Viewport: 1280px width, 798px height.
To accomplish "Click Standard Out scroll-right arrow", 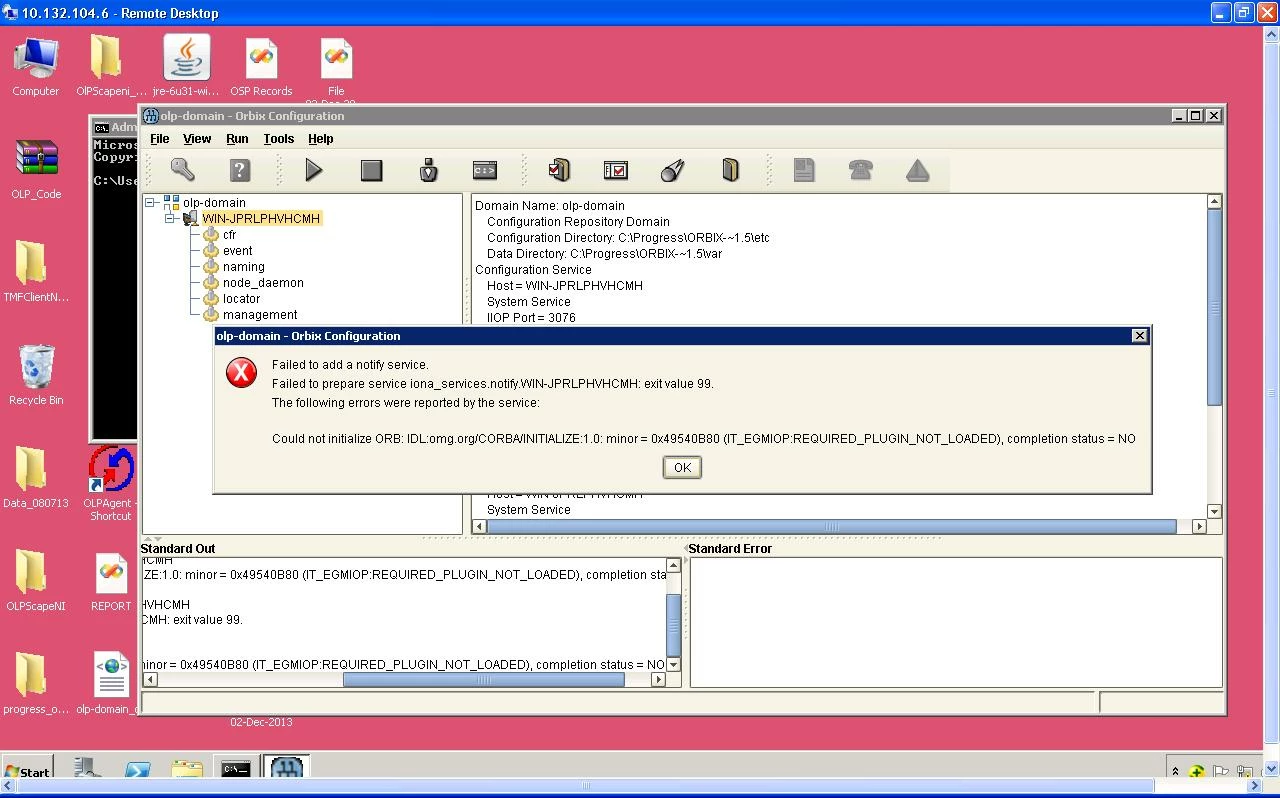I will [658, 680].
